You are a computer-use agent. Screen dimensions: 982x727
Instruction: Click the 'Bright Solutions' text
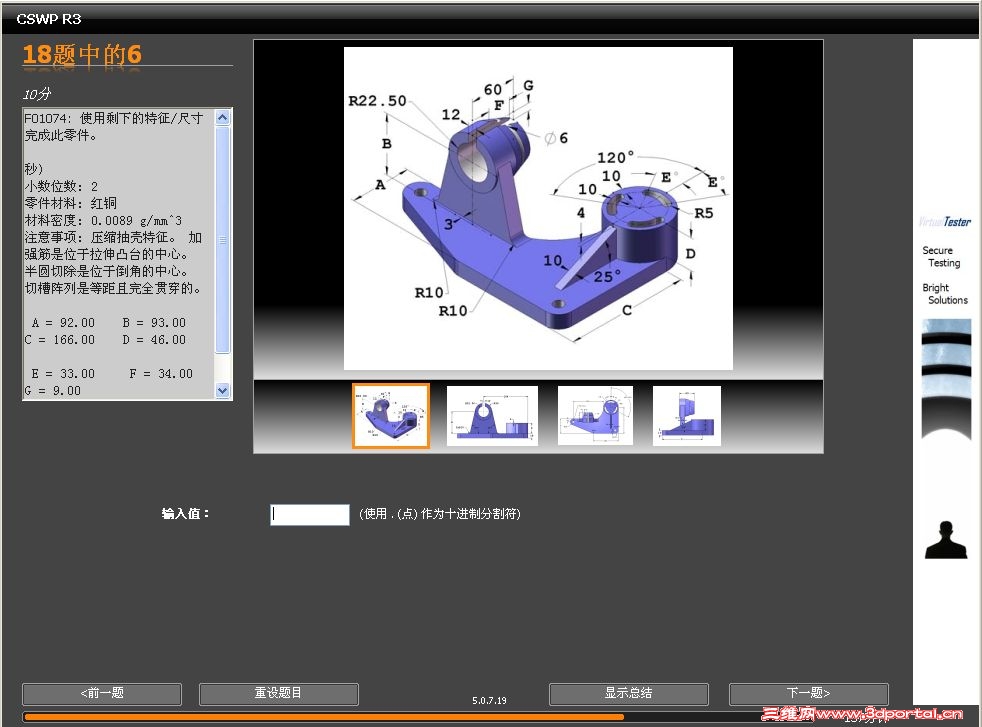pos(944,294)
